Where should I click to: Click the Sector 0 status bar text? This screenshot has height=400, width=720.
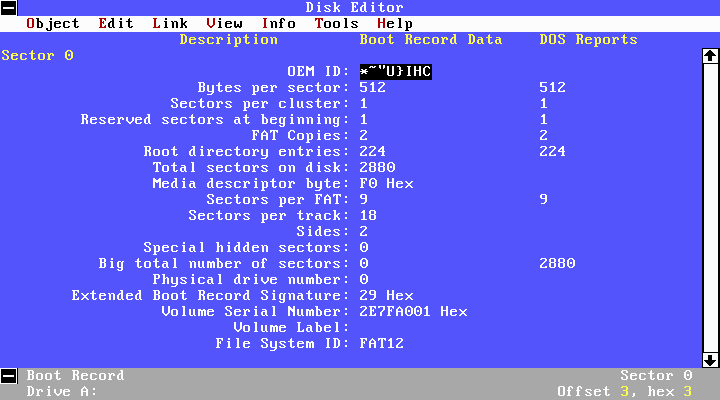(x=656, y=376)
